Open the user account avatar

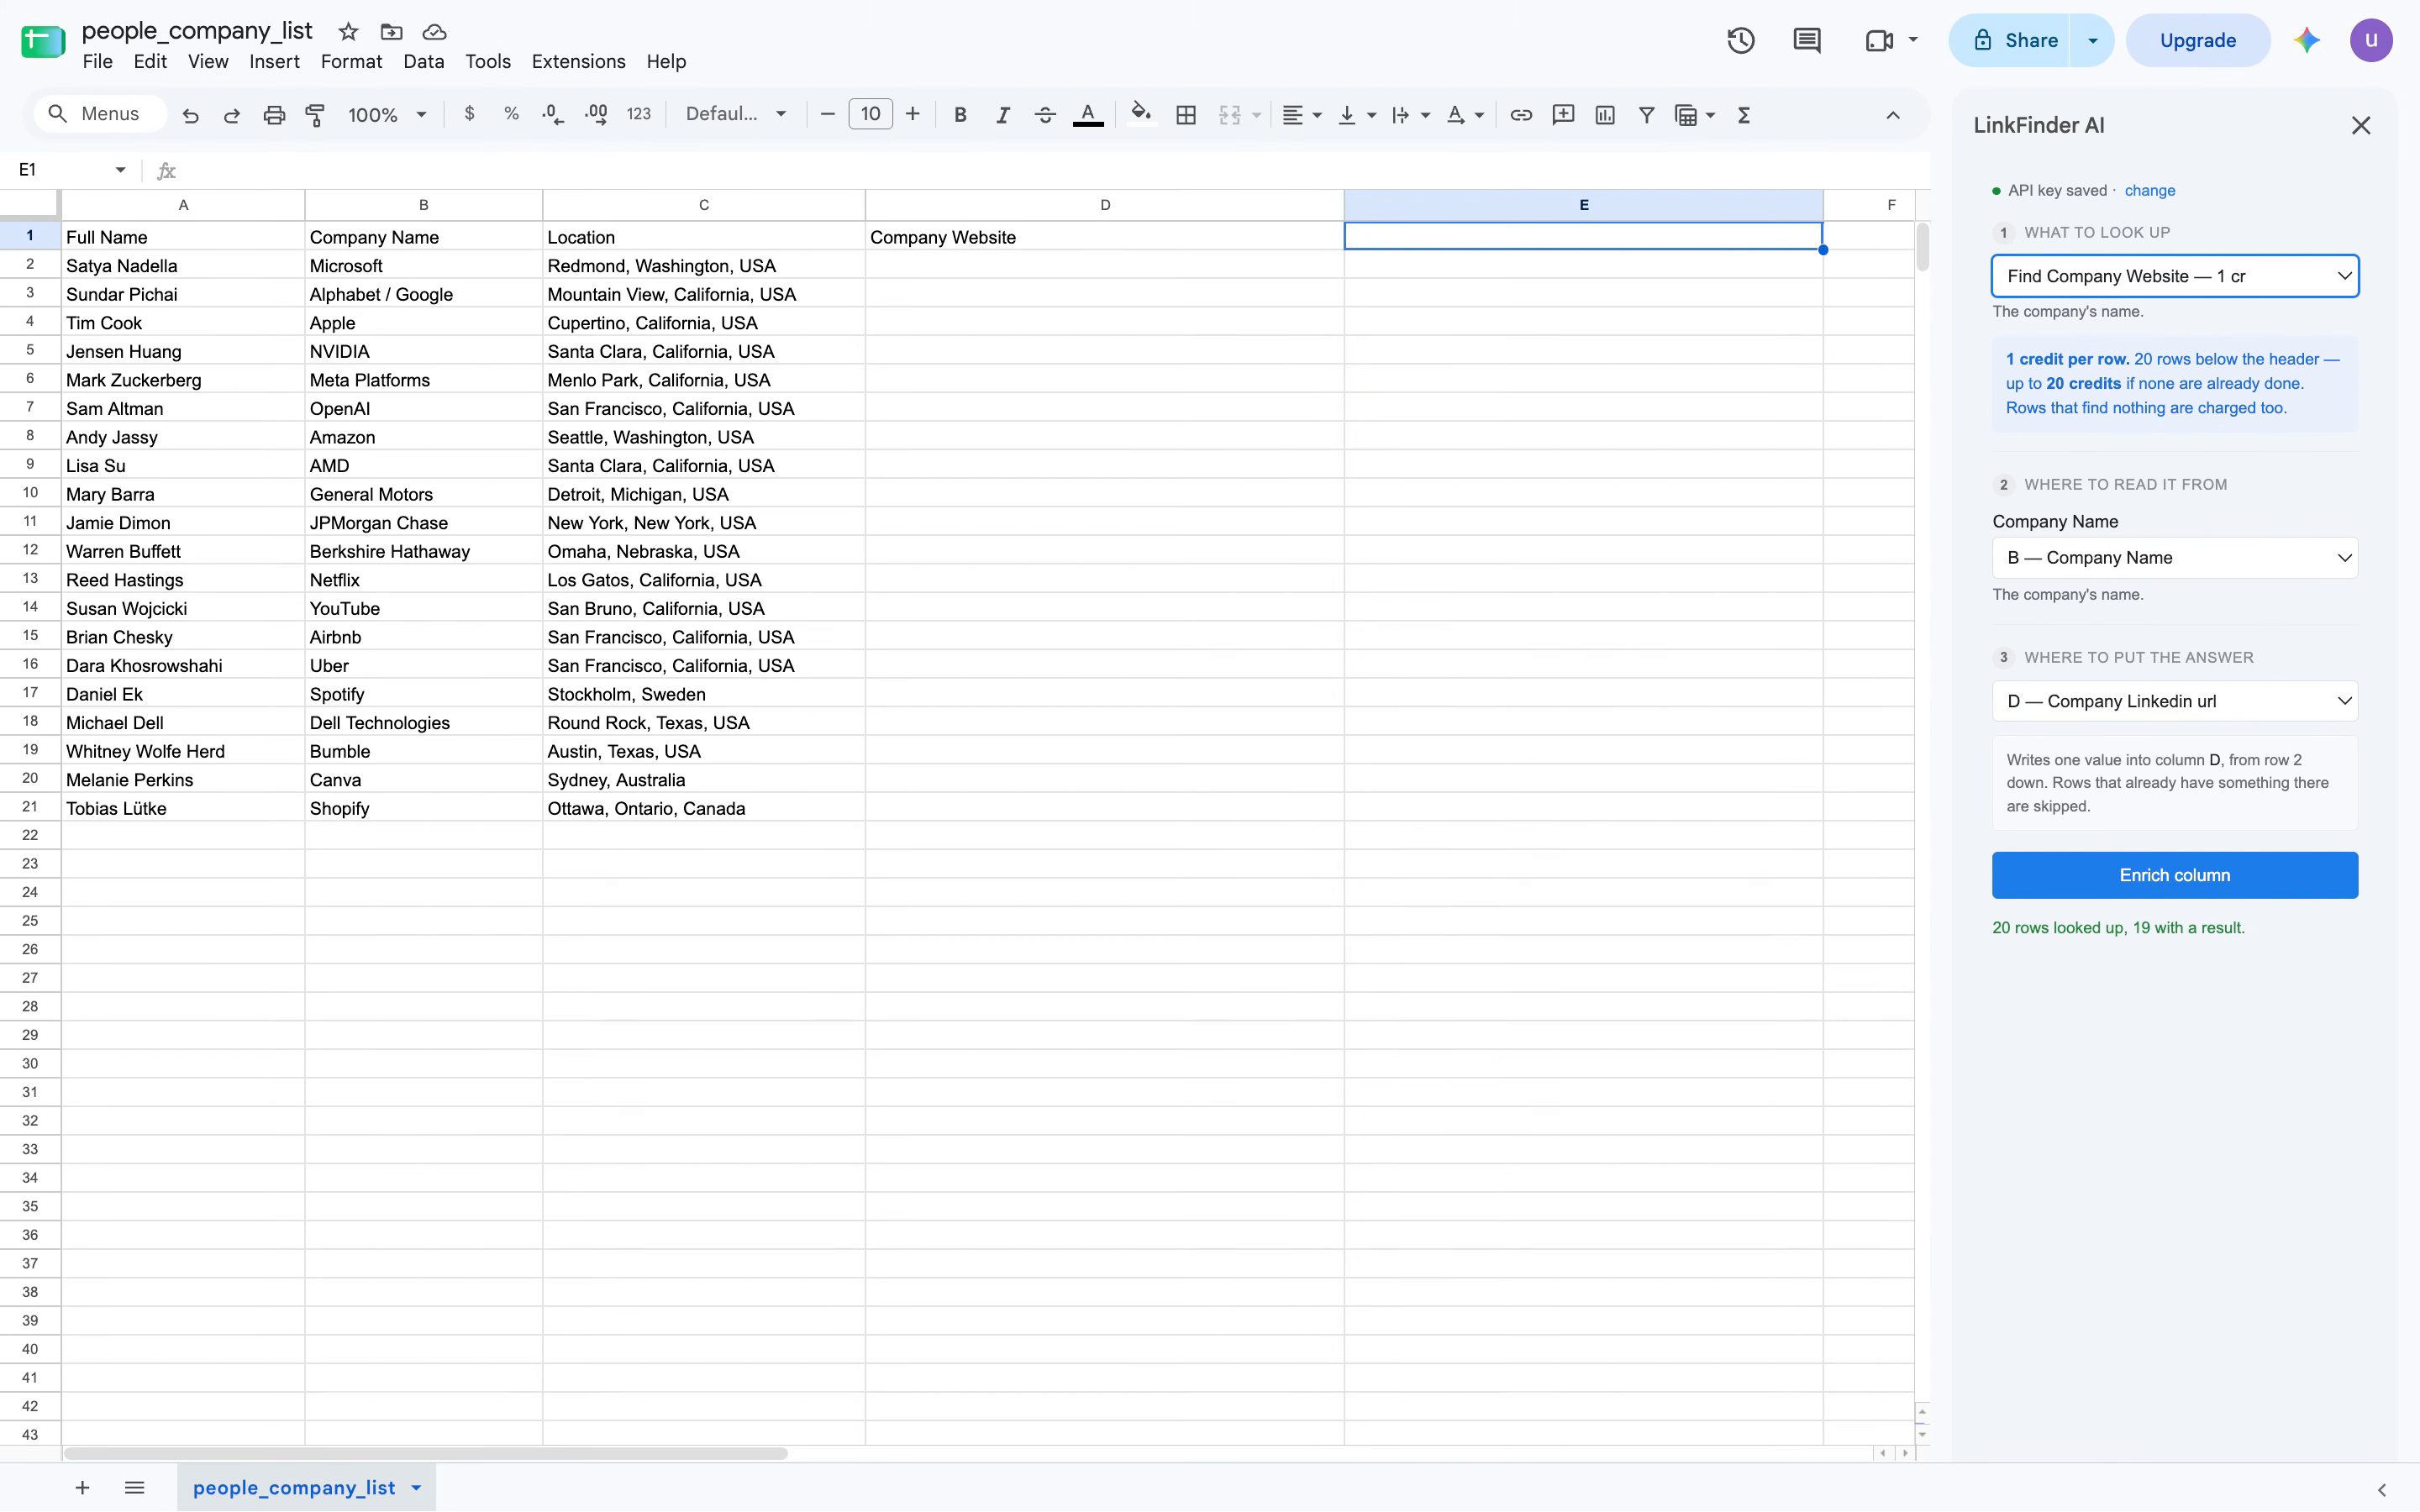tap(2370, 40)
